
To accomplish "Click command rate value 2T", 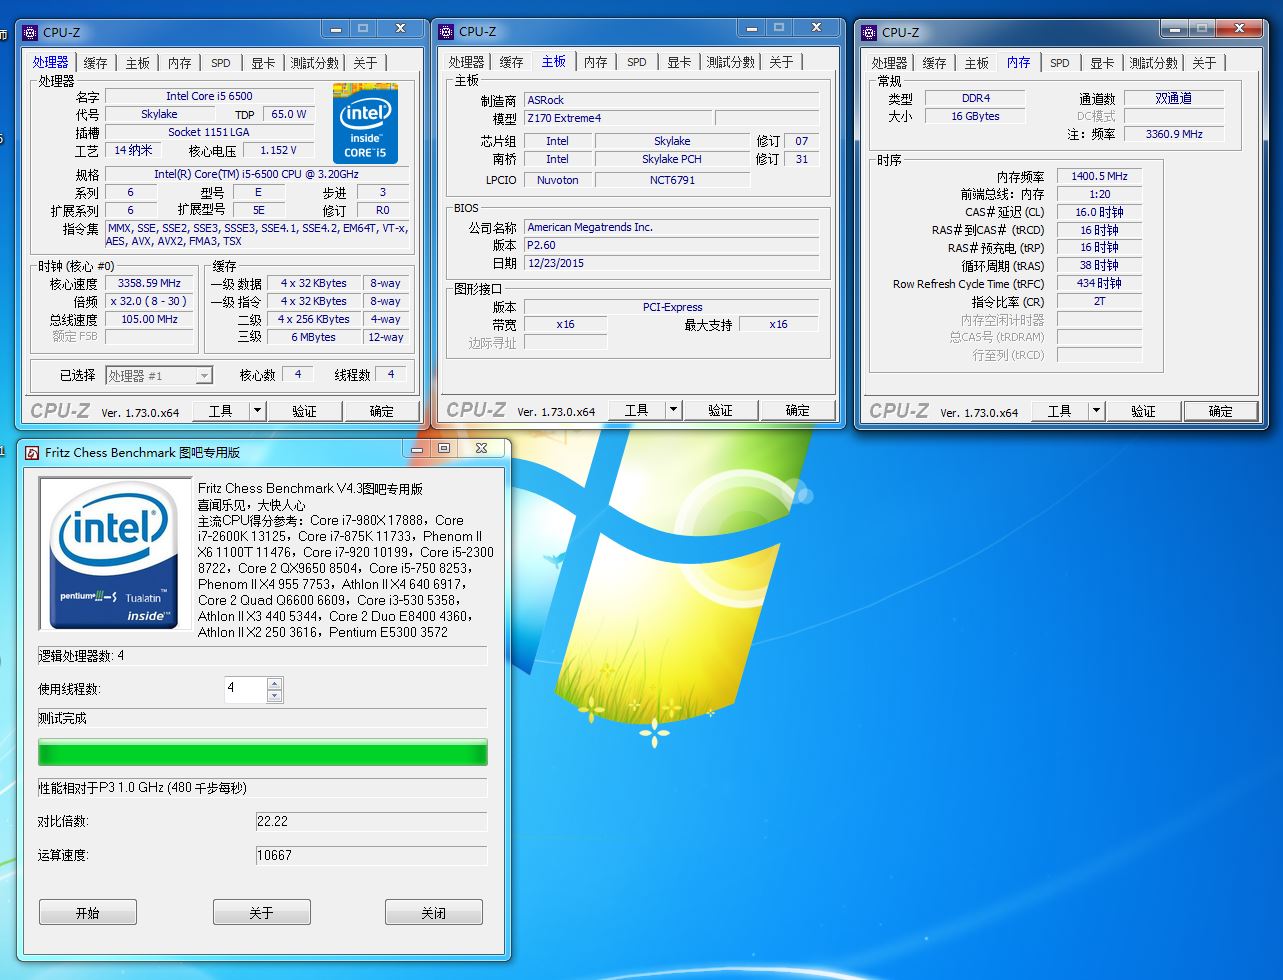I will pos(1099,301).
